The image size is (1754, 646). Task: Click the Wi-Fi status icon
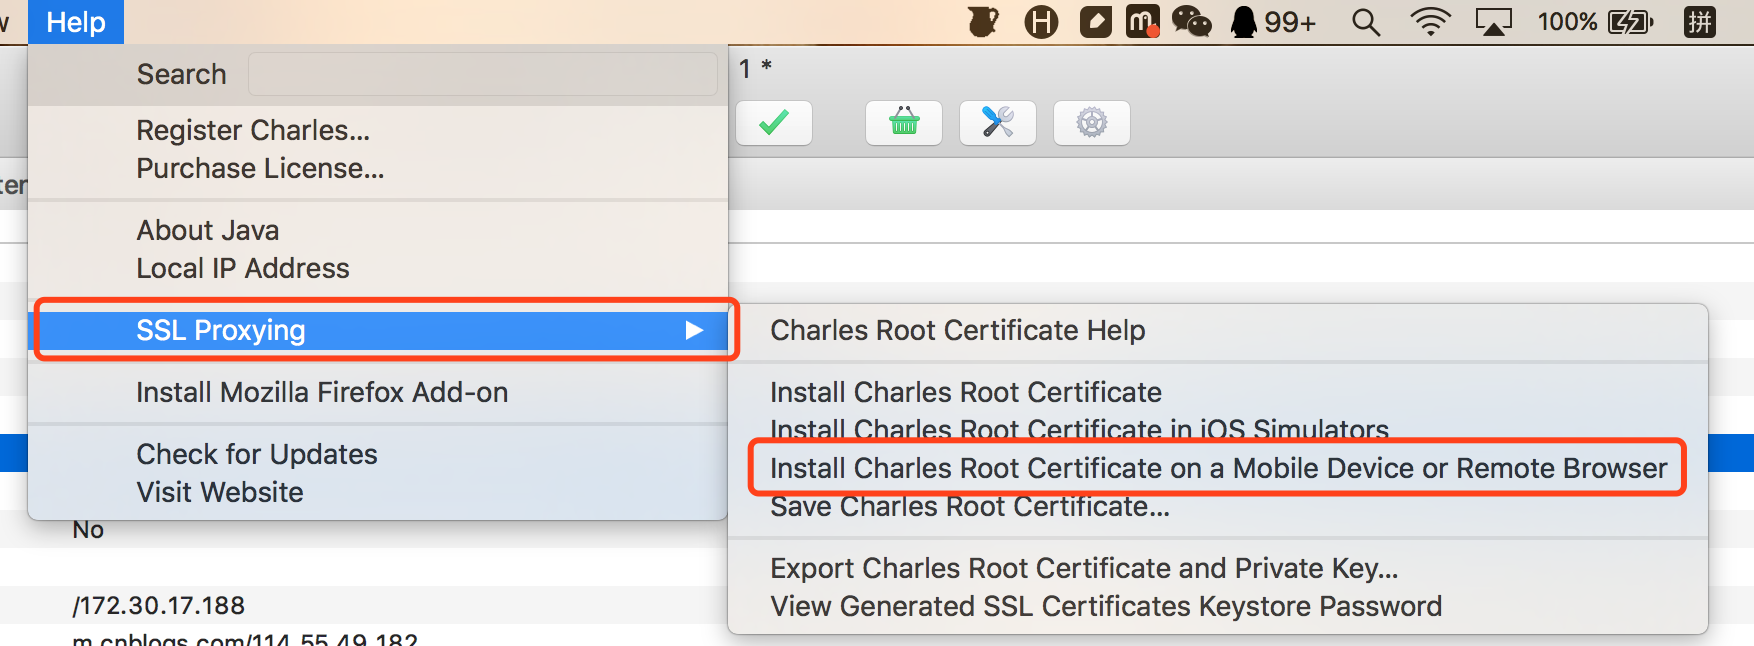pyautogui.click(x=1431, y=22)
